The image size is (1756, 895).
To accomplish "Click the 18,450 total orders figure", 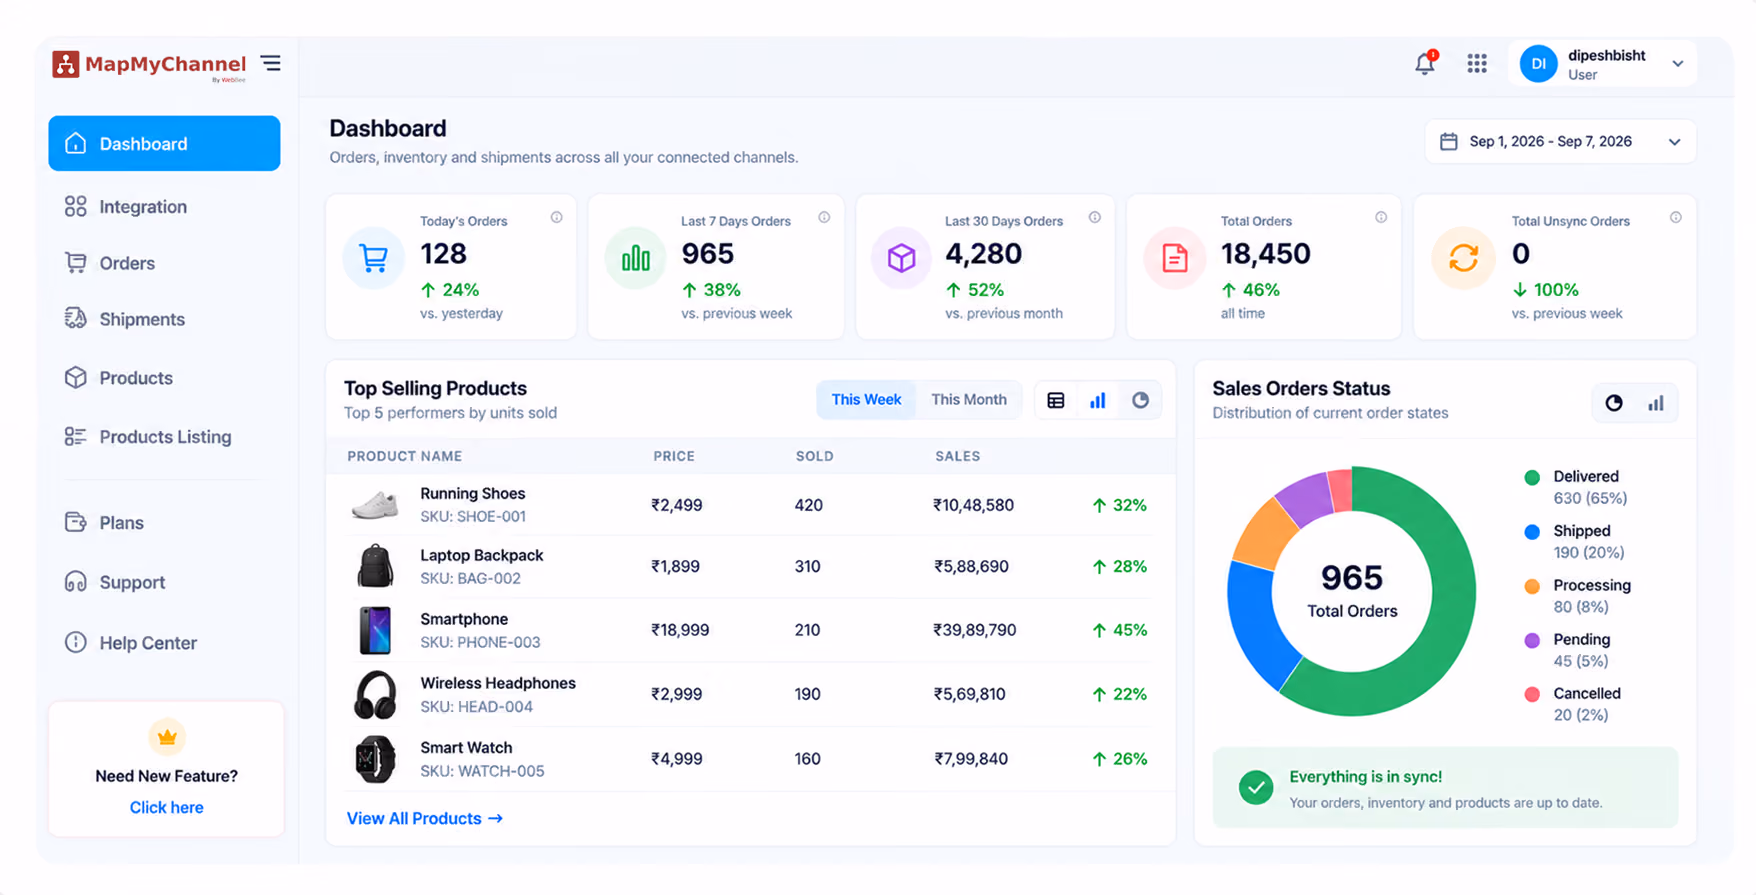I will tap(1265, 254).
